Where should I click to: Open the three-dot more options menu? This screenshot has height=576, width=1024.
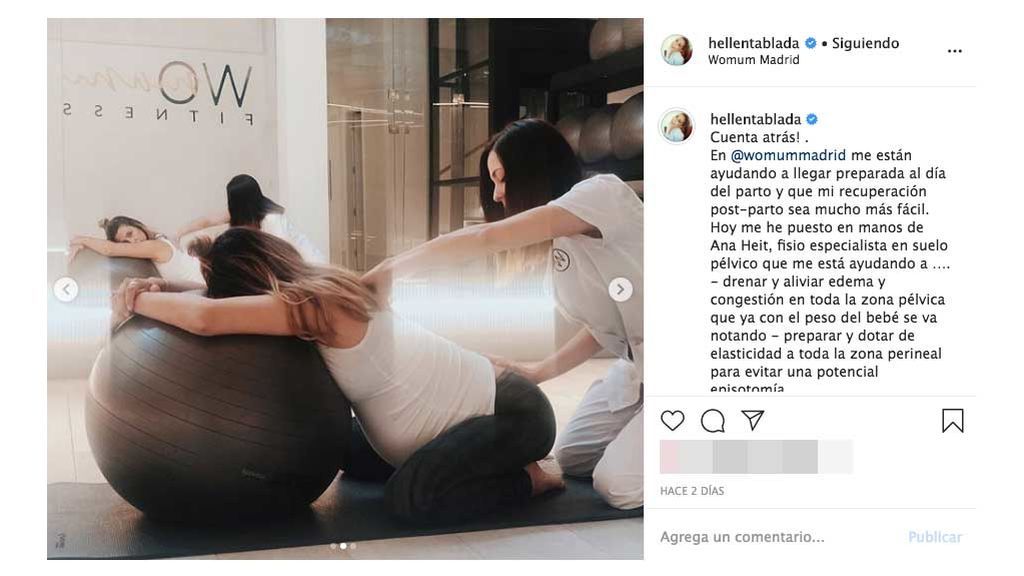(x=955, y=51)
